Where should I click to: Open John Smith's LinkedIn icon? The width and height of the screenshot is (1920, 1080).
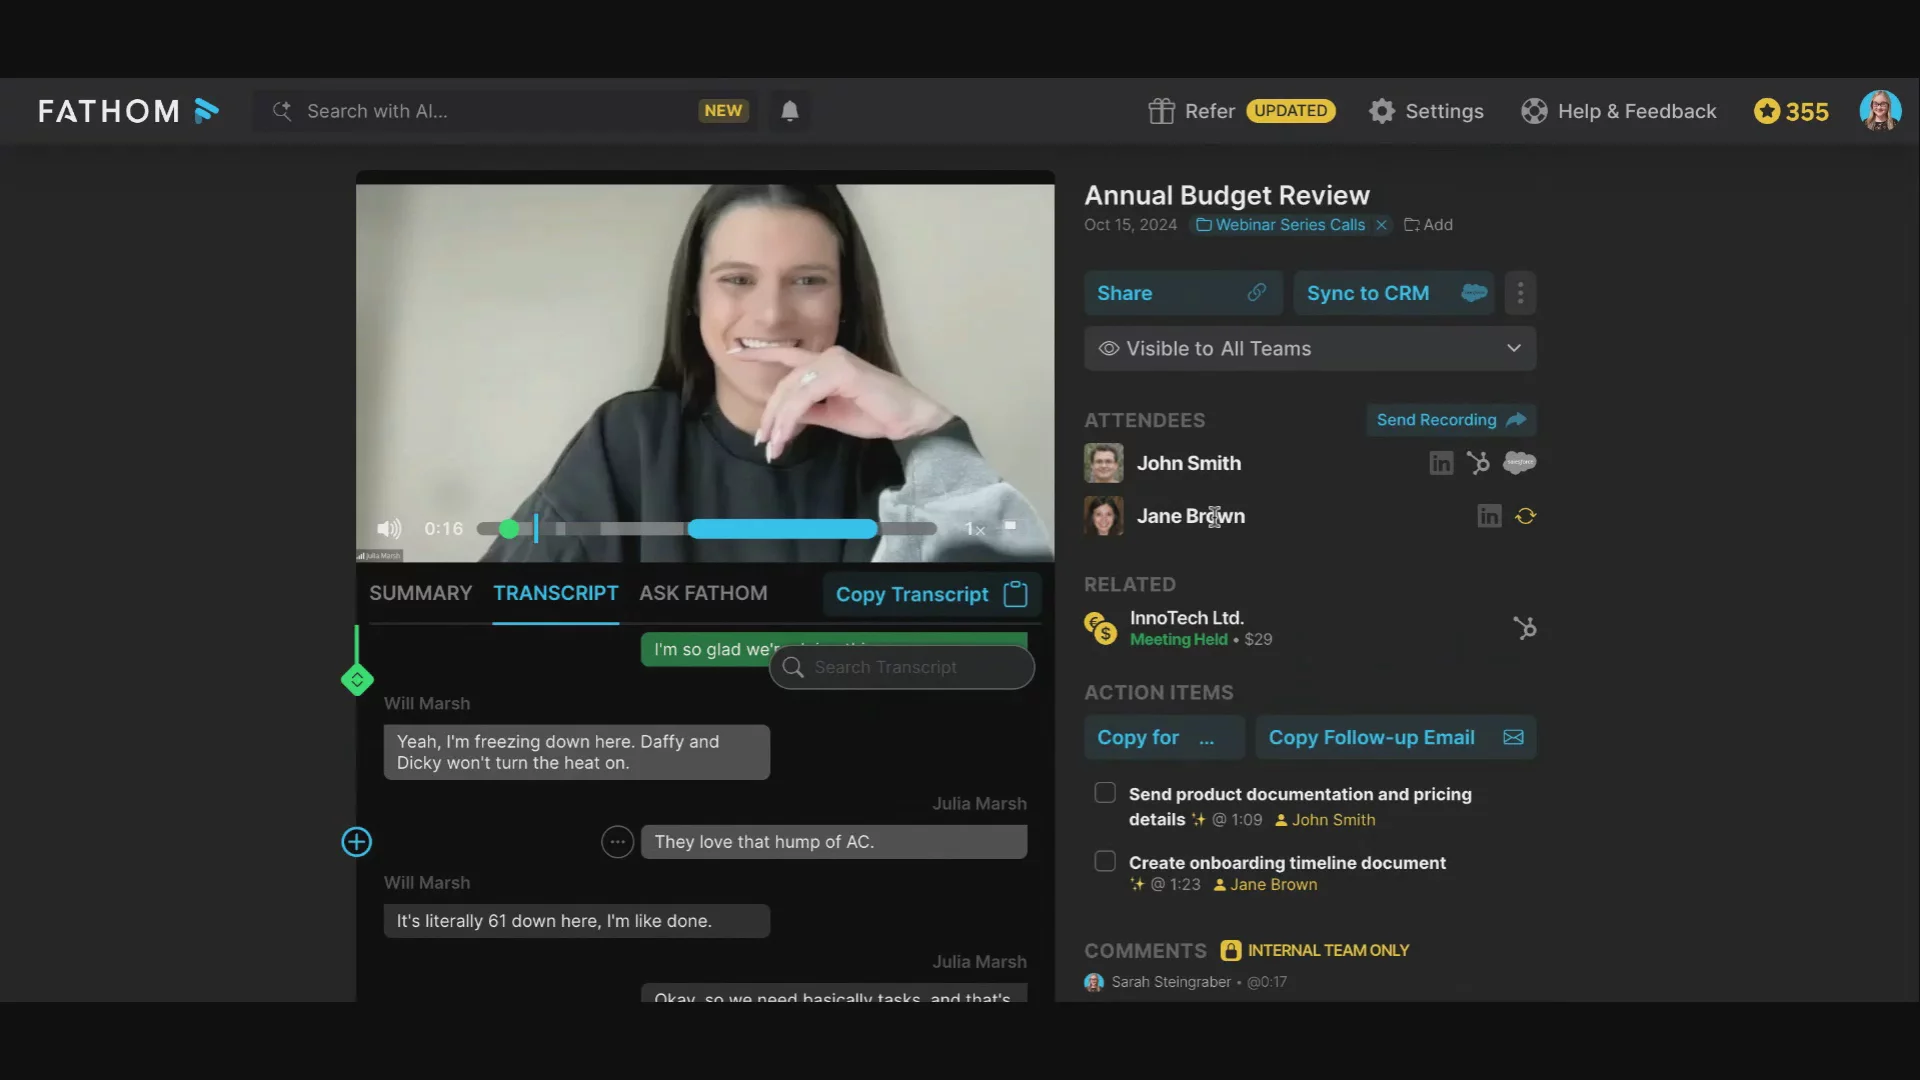1441,463
